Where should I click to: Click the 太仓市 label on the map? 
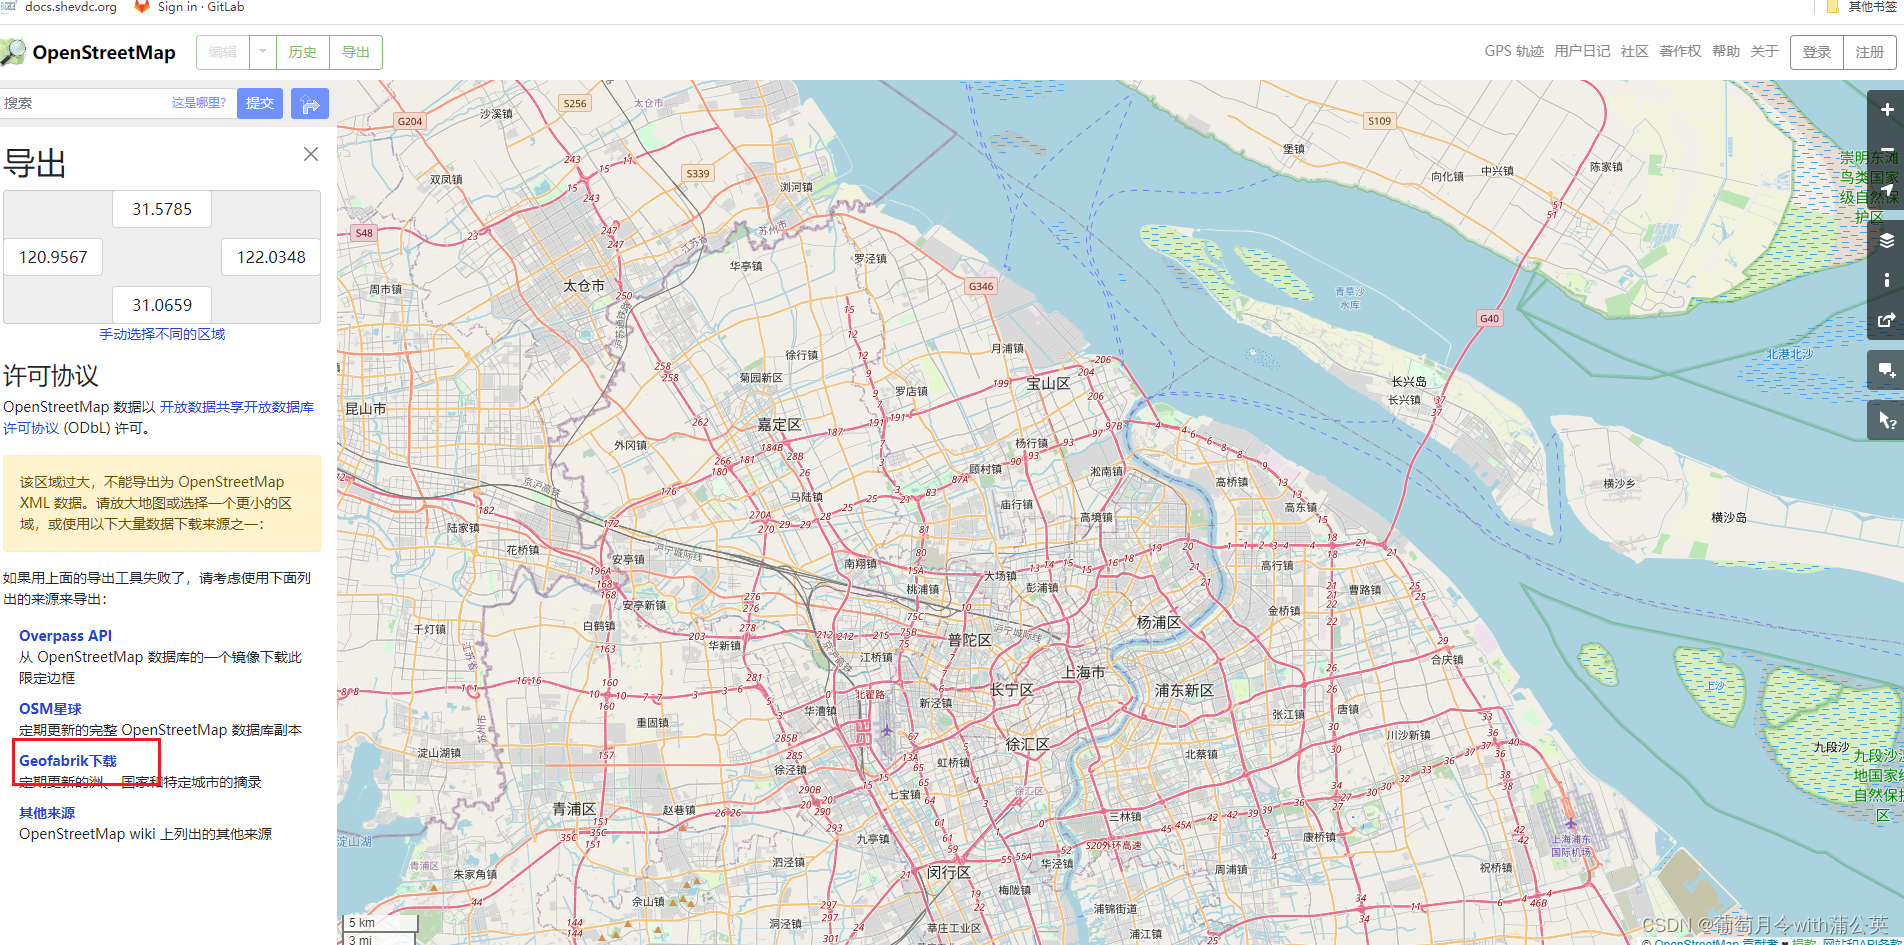(584, 285)
